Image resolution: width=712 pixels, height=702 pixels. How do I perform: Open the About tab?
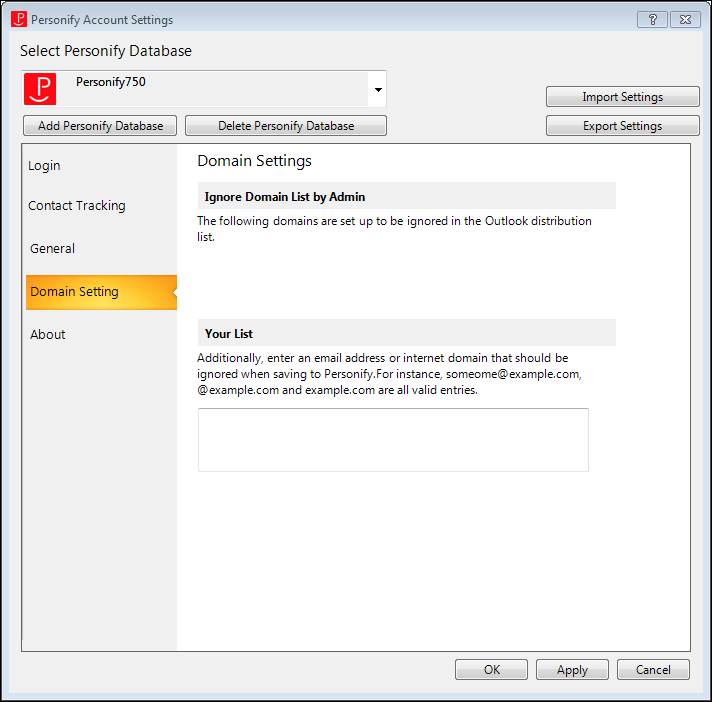(x=48, y=335)
